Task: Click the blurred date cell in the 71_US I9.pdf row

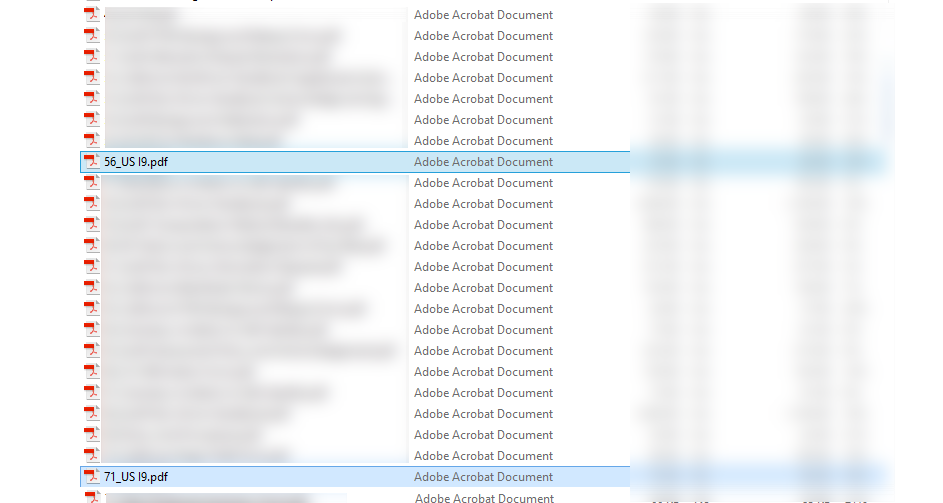Action: click(x=680, y=477)
